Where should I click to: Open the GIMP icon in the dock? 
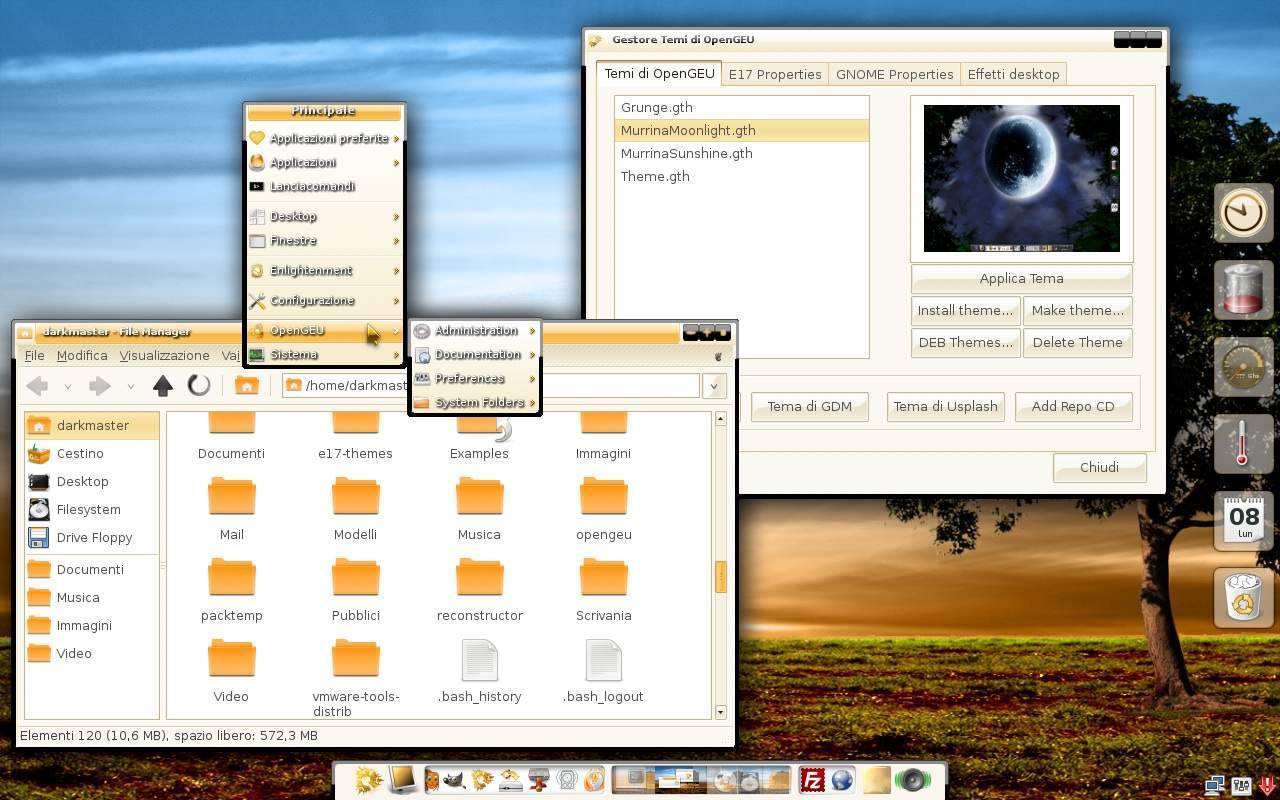[454, 779]
